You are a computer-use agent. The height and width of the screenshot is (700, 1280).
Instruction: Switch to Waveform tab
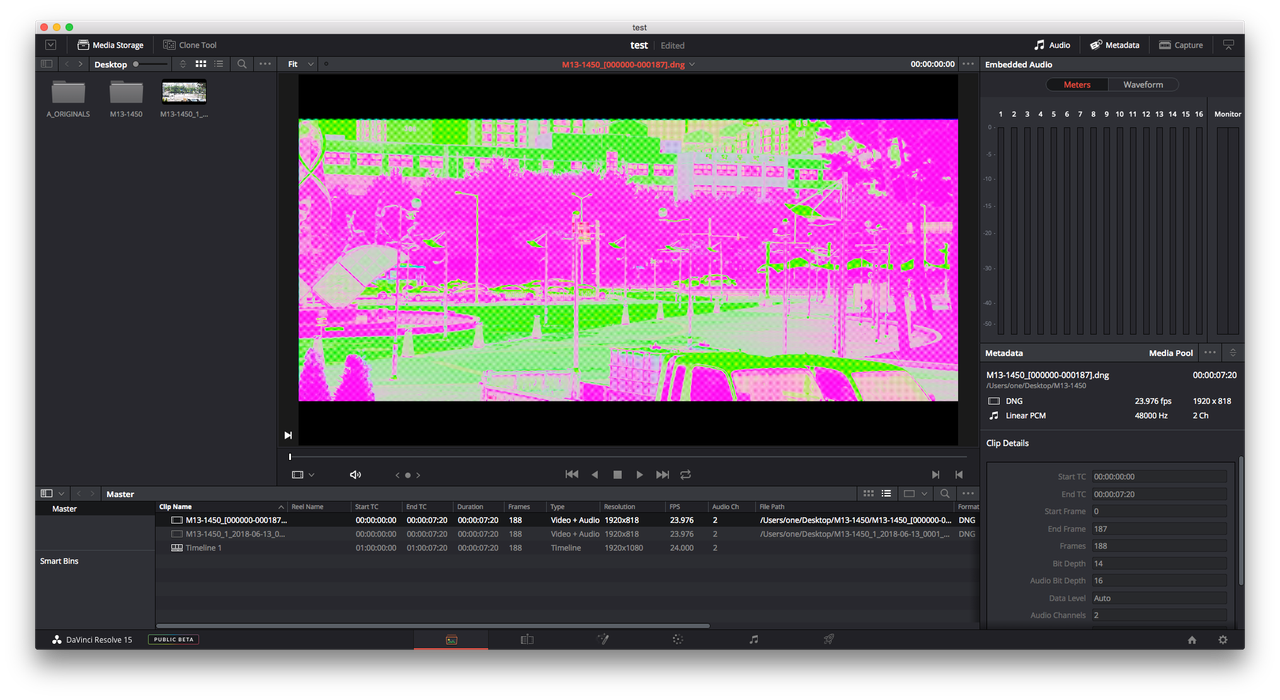[x=1143, y=85]
